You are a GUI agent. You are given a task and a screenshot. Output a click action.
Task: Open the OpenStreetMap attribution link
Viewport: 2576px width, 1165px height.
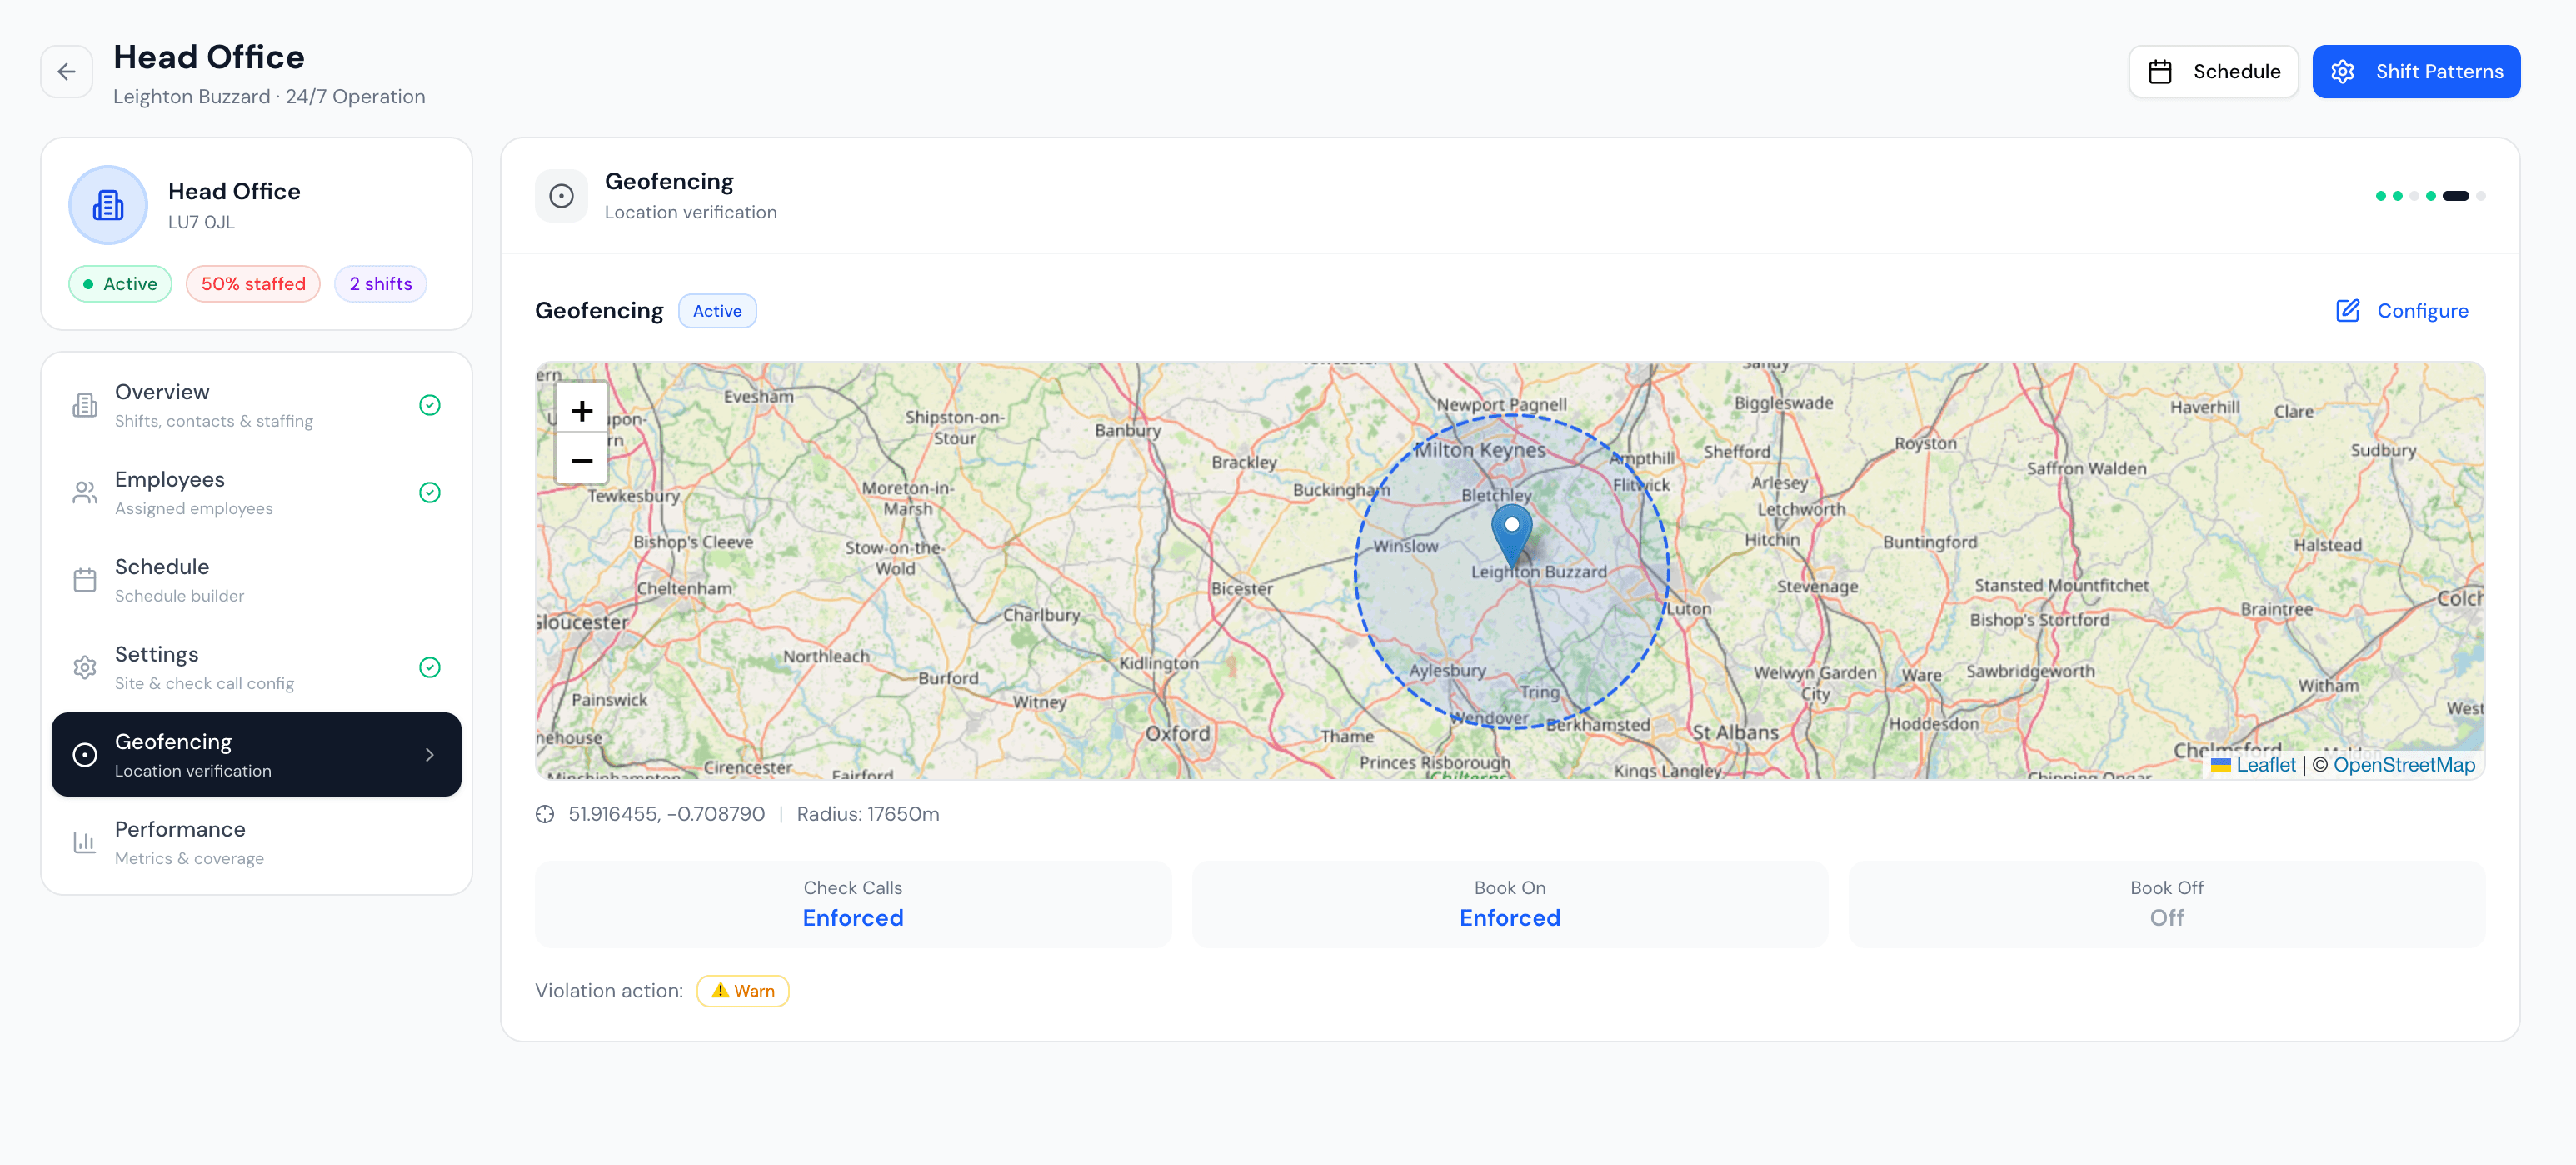click(x=2404, y=766)
